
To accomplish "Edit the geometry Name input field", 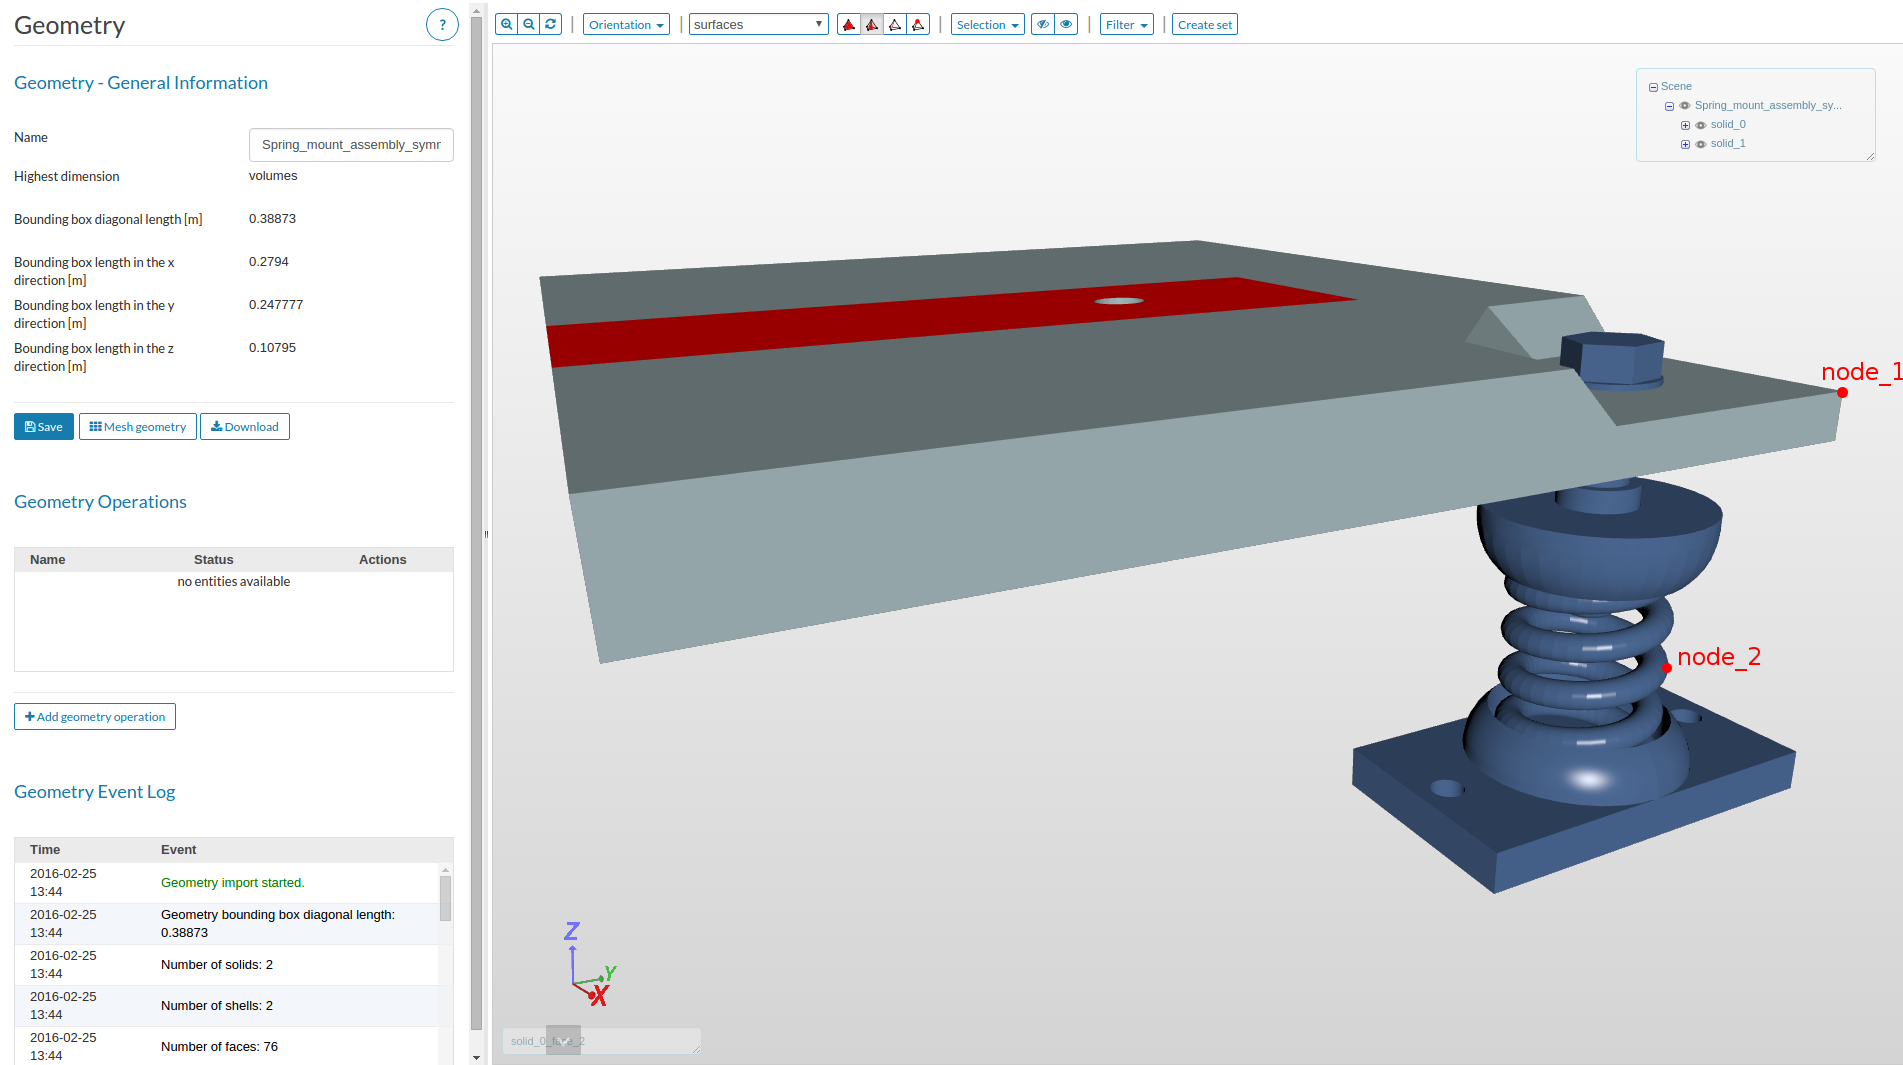I will click(351, 144).
